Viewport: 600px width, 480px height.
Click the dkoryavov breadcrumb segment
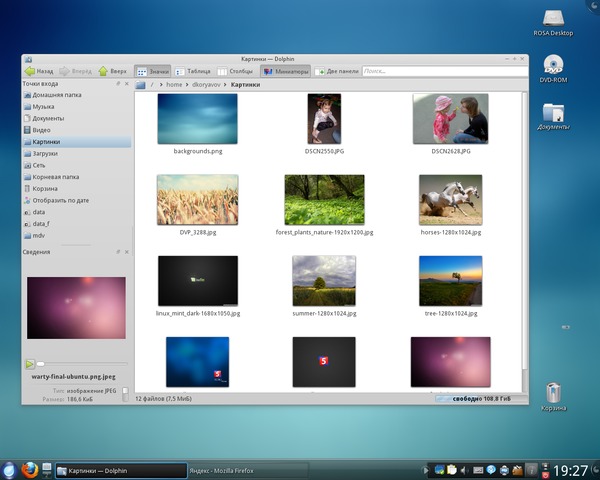click(208, 85)
